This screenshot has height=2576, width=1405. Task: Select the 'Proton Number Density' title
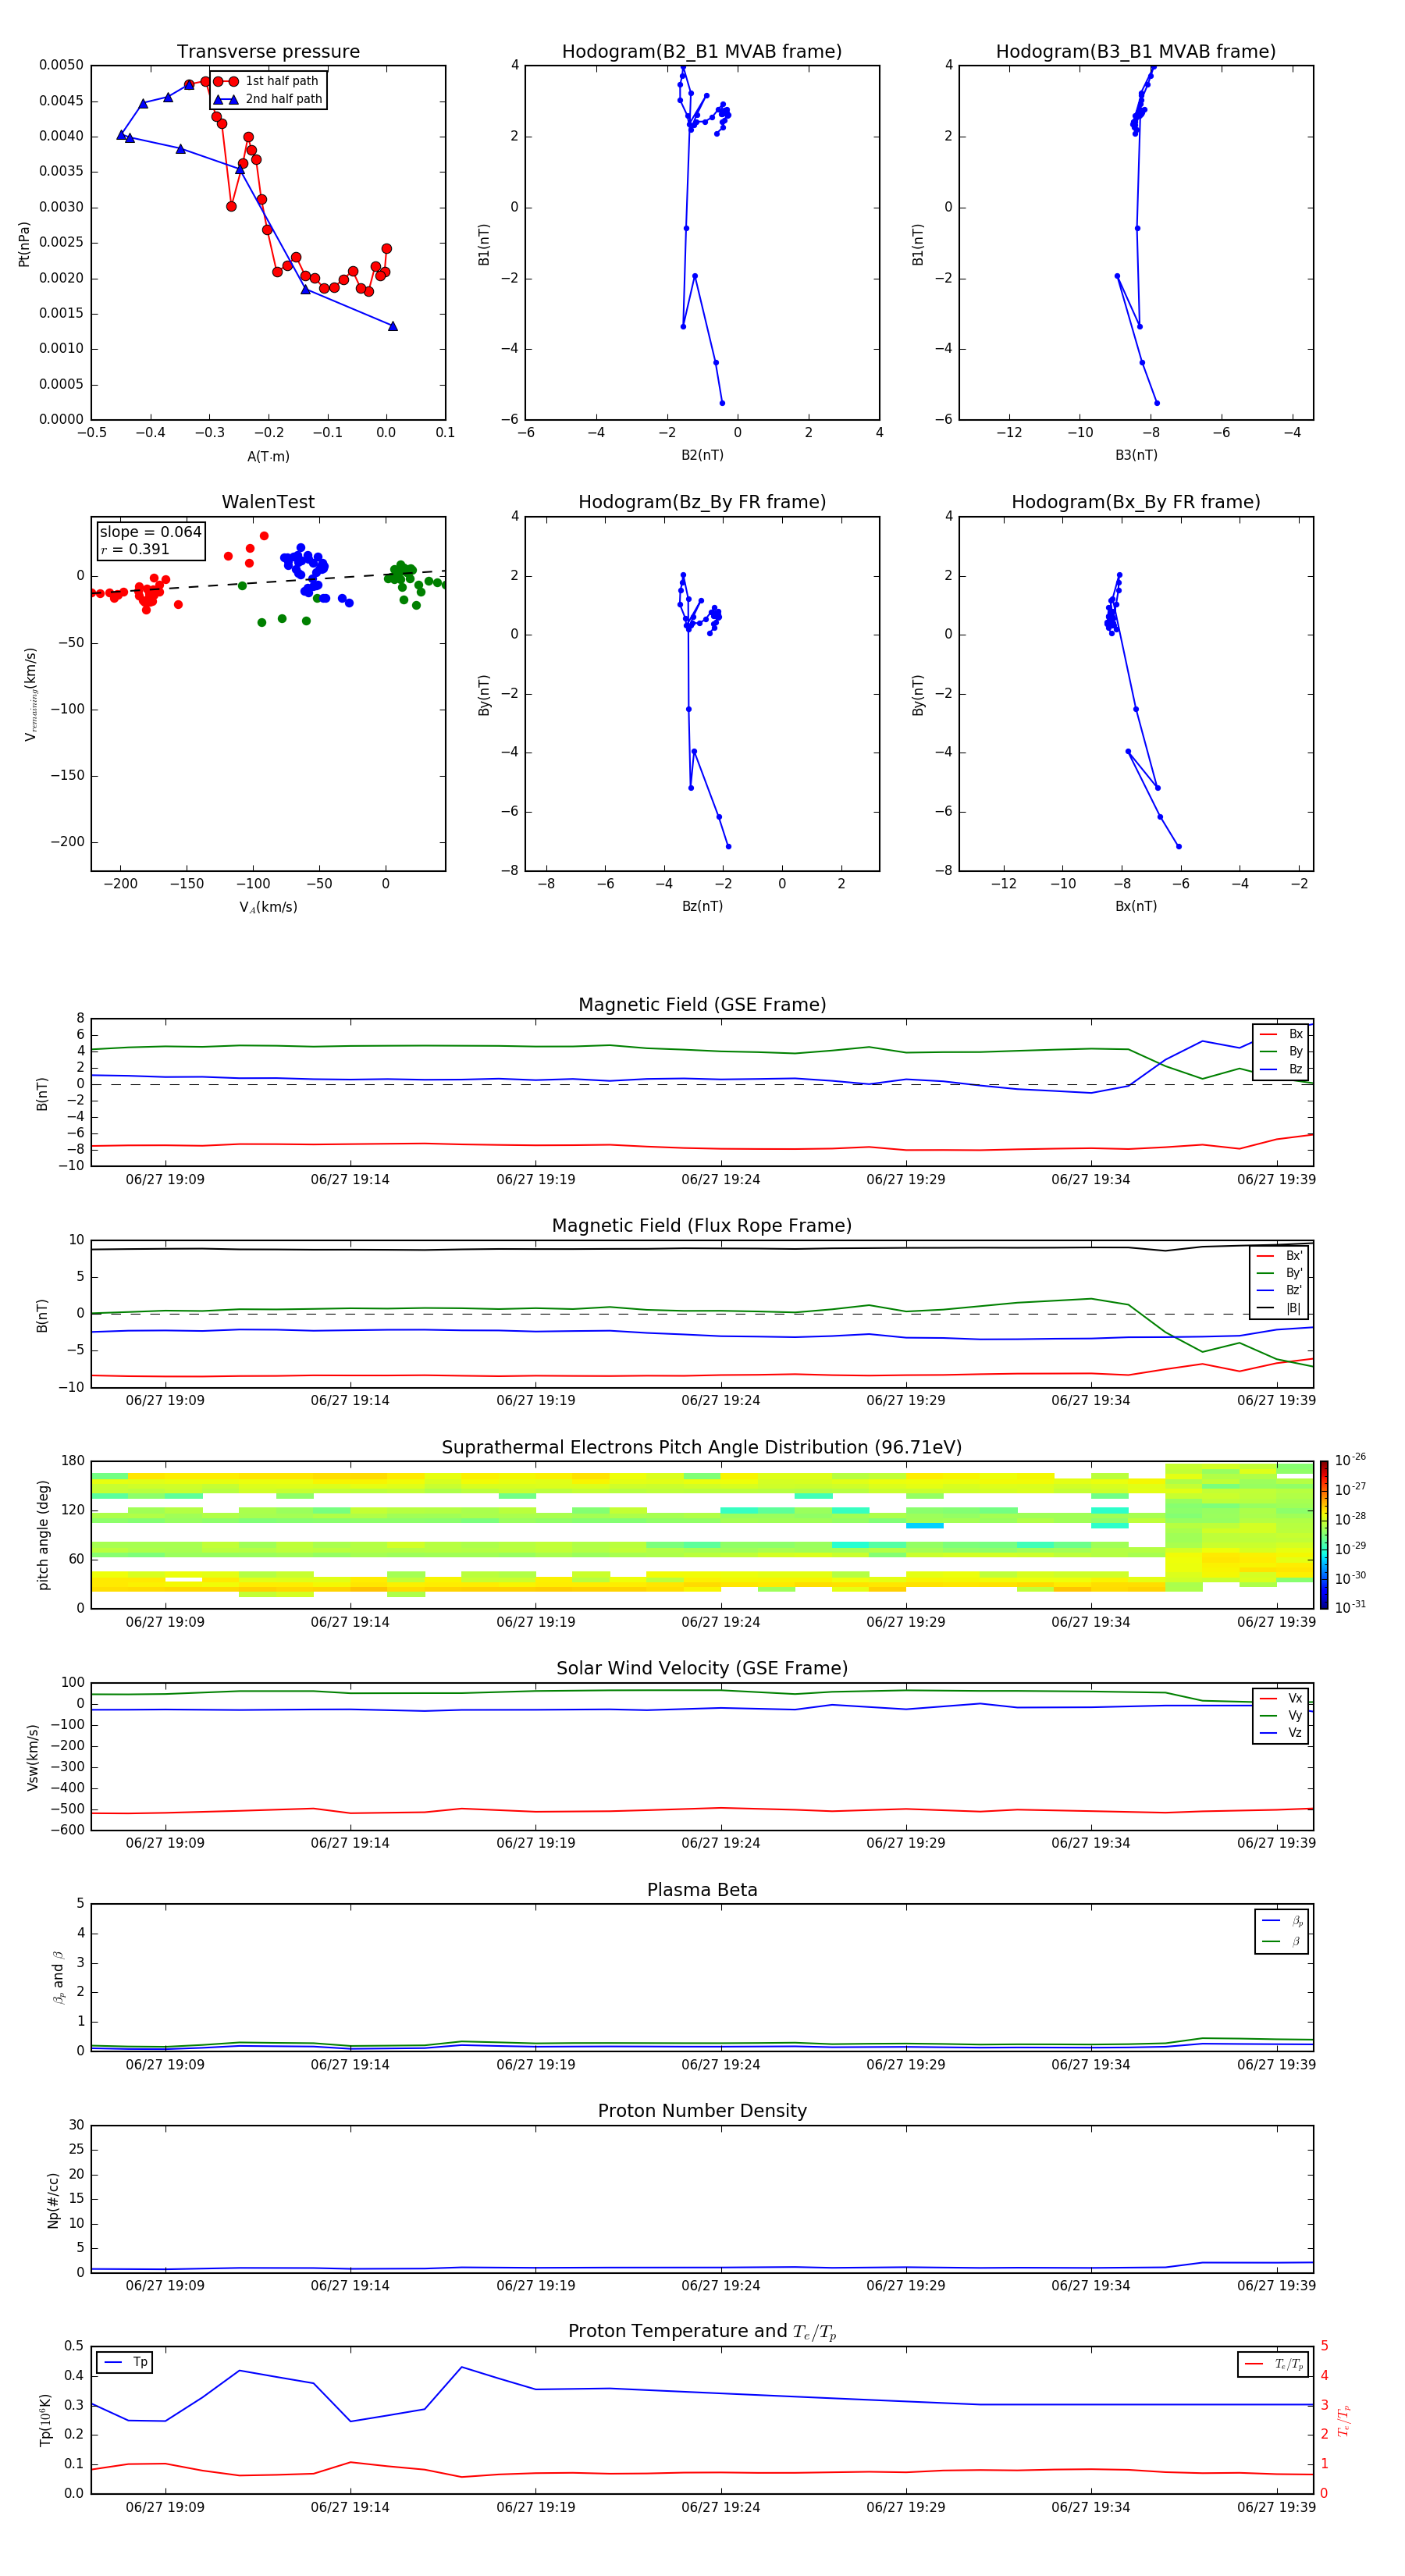pos(702,2111)
